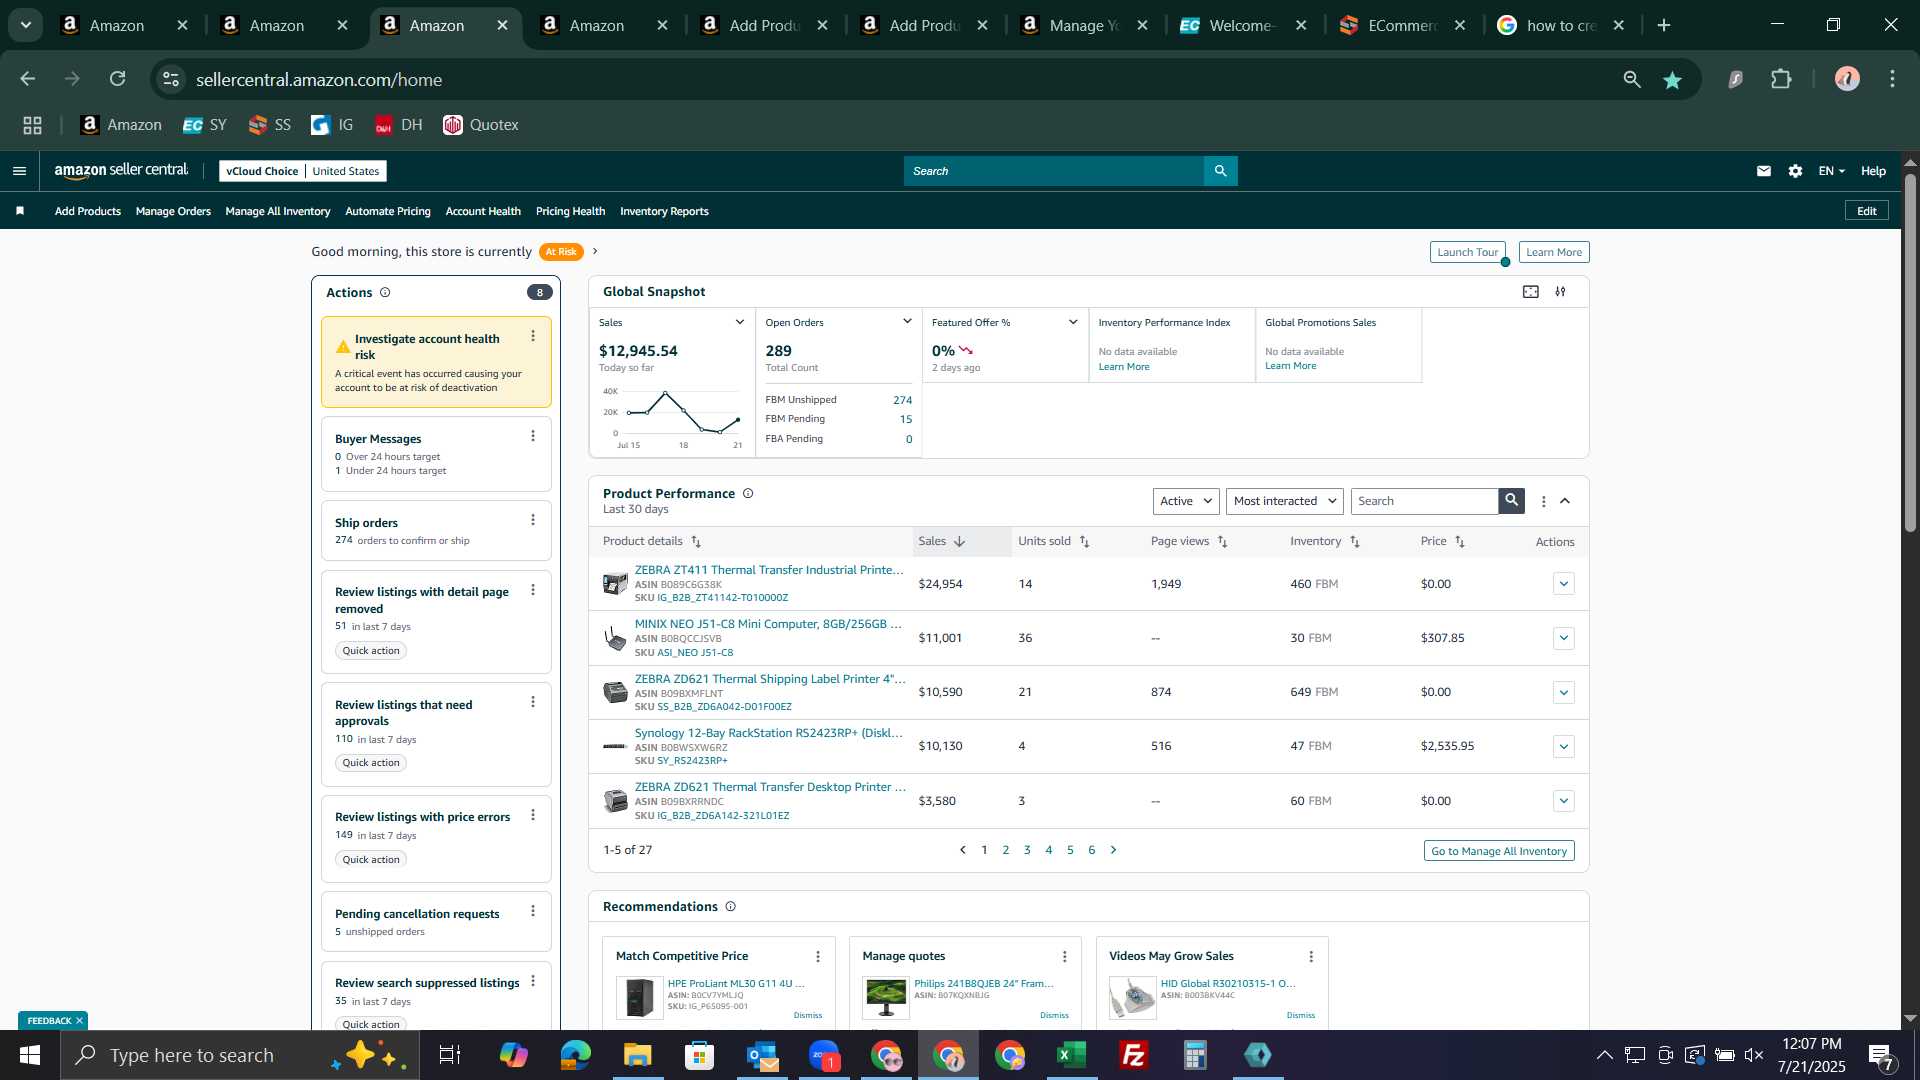Open the mail messages icon
Screen dimensions: 1920x1080
coord(1763,171)
